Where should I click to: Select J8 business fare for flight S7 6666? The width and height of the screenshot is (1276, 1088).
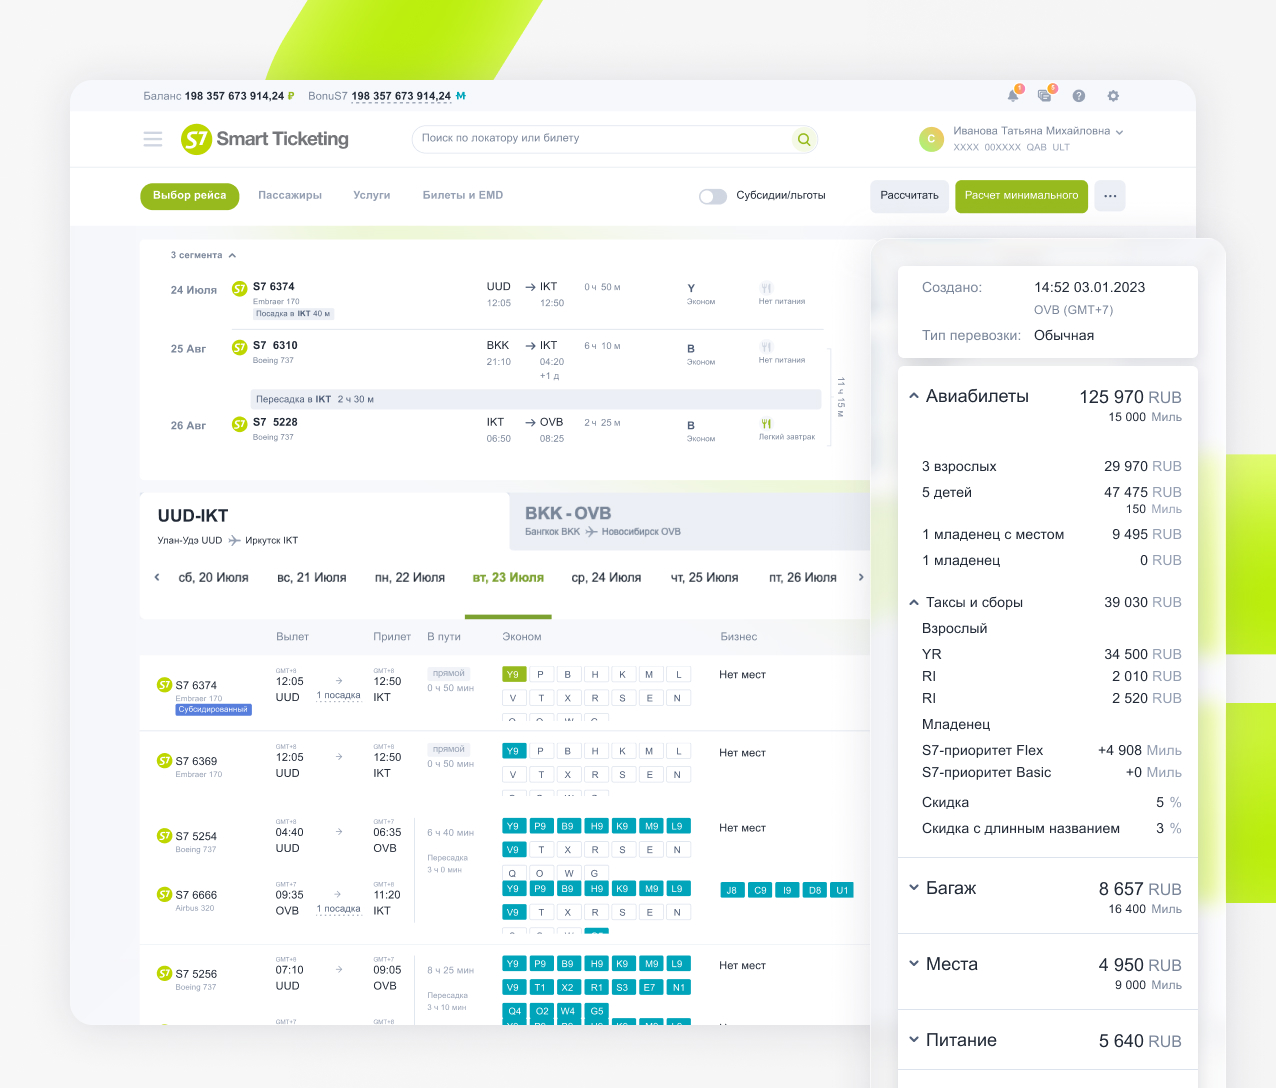(732, 890)
